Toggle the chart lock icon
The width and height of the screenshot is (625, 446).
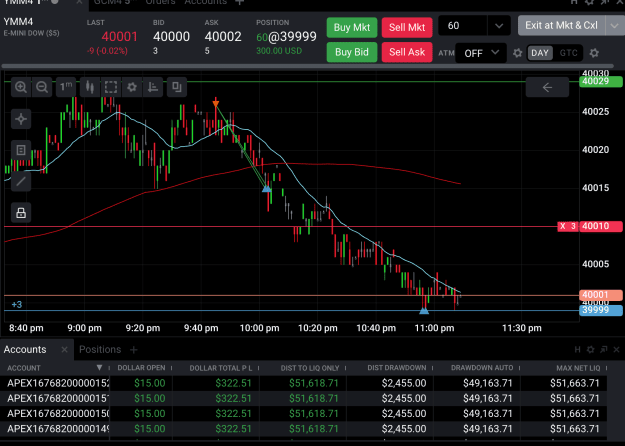coord(21,213)
